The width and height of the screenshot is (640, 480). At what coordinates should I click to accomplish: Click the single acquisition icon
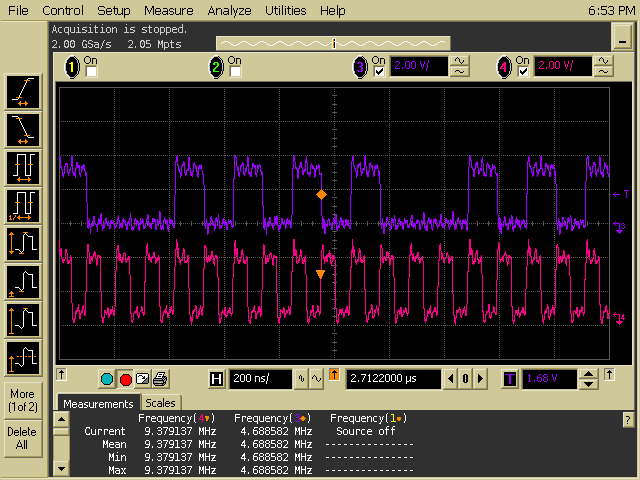click(142, 379)
